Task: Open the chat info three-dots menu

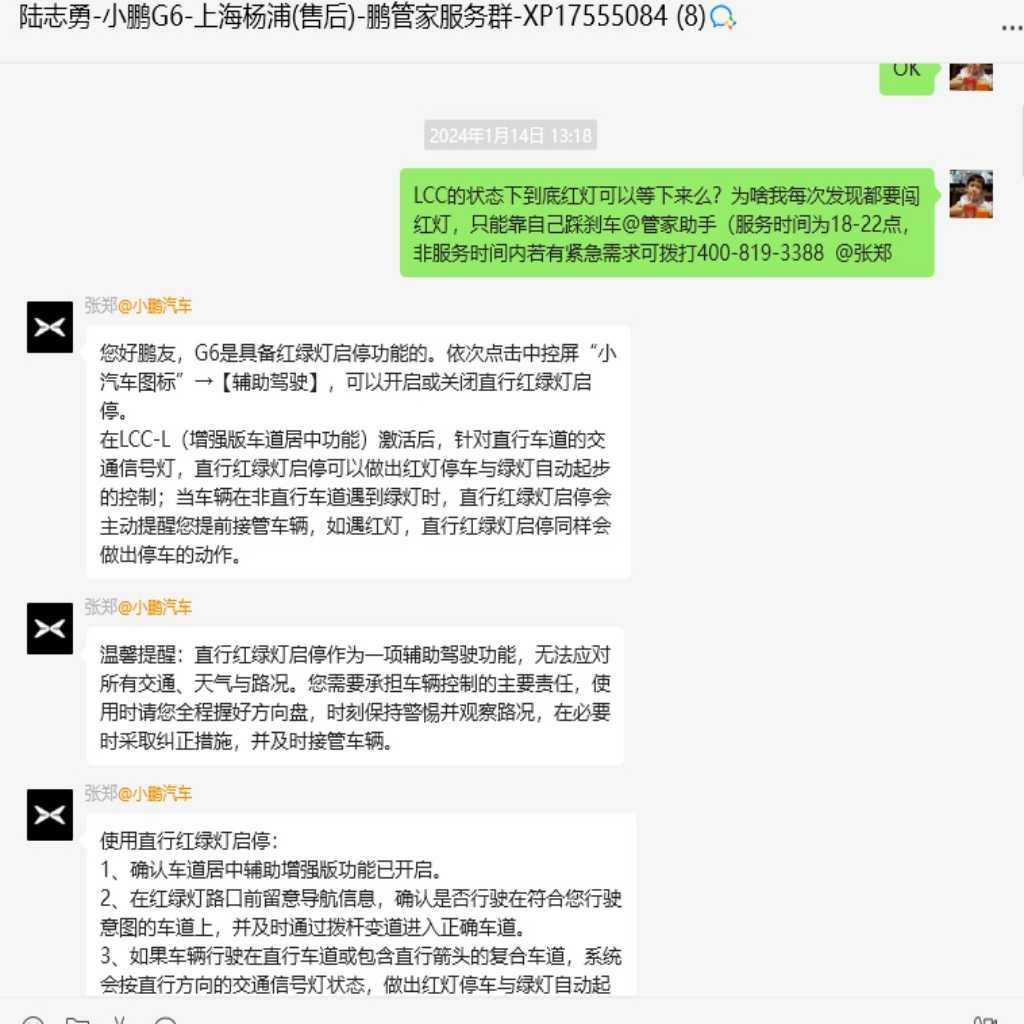Action: click(x=1011, y=27)
